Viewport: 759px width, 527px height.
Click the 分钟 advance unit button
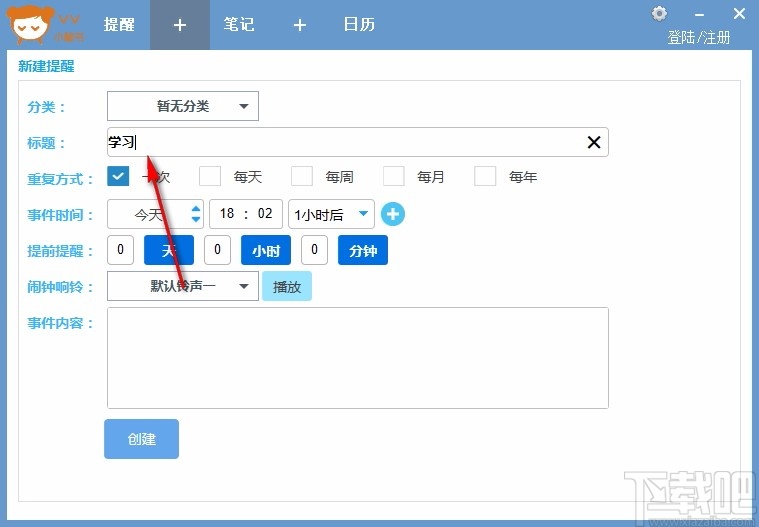pyautogui.click(x=363, y=250)
